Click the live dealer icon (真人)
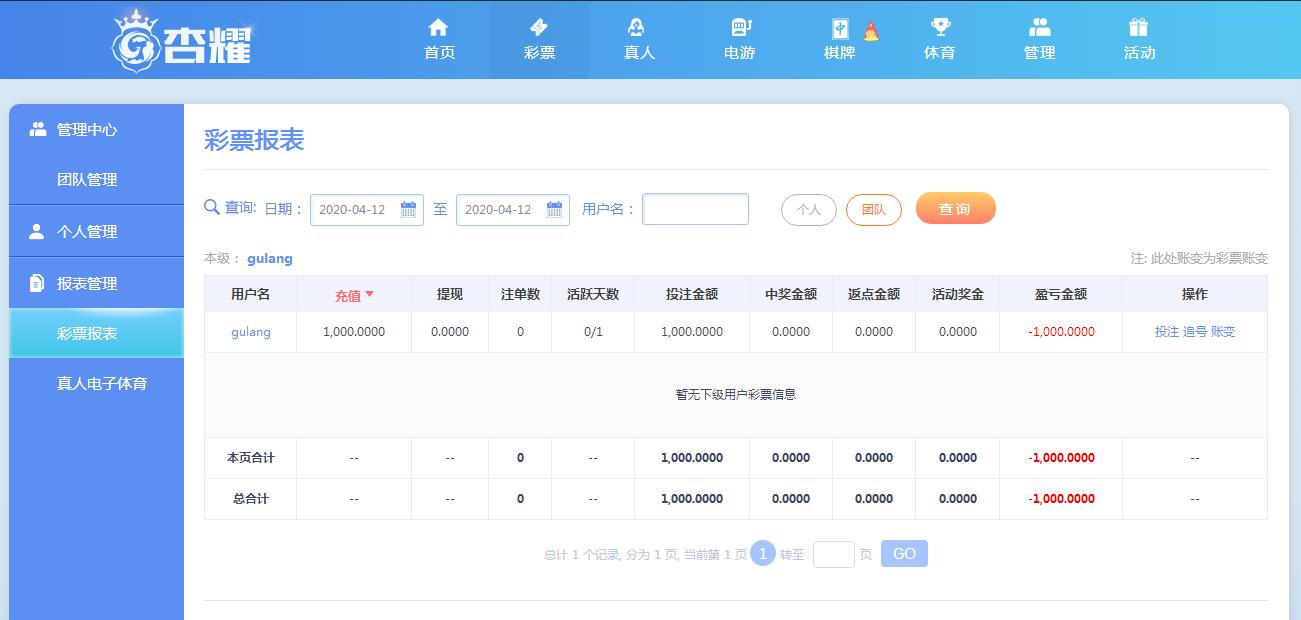Viewport: 1301px width, 620px height. coord(638,28)
